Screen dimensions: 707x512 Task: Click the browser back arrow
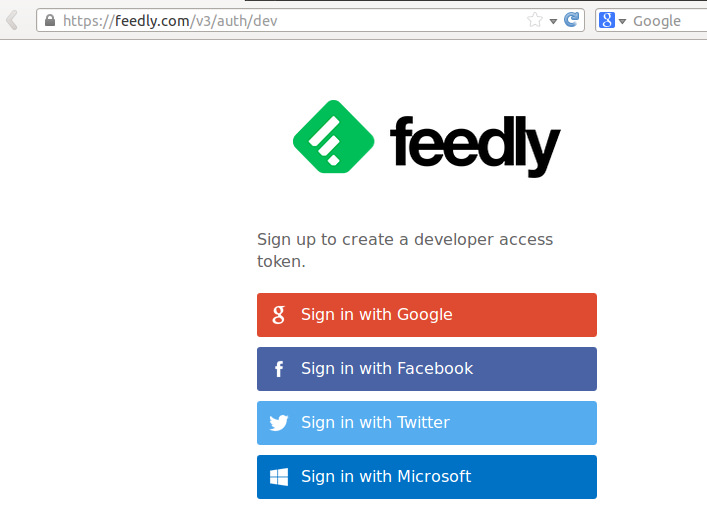tap(13, 20)
